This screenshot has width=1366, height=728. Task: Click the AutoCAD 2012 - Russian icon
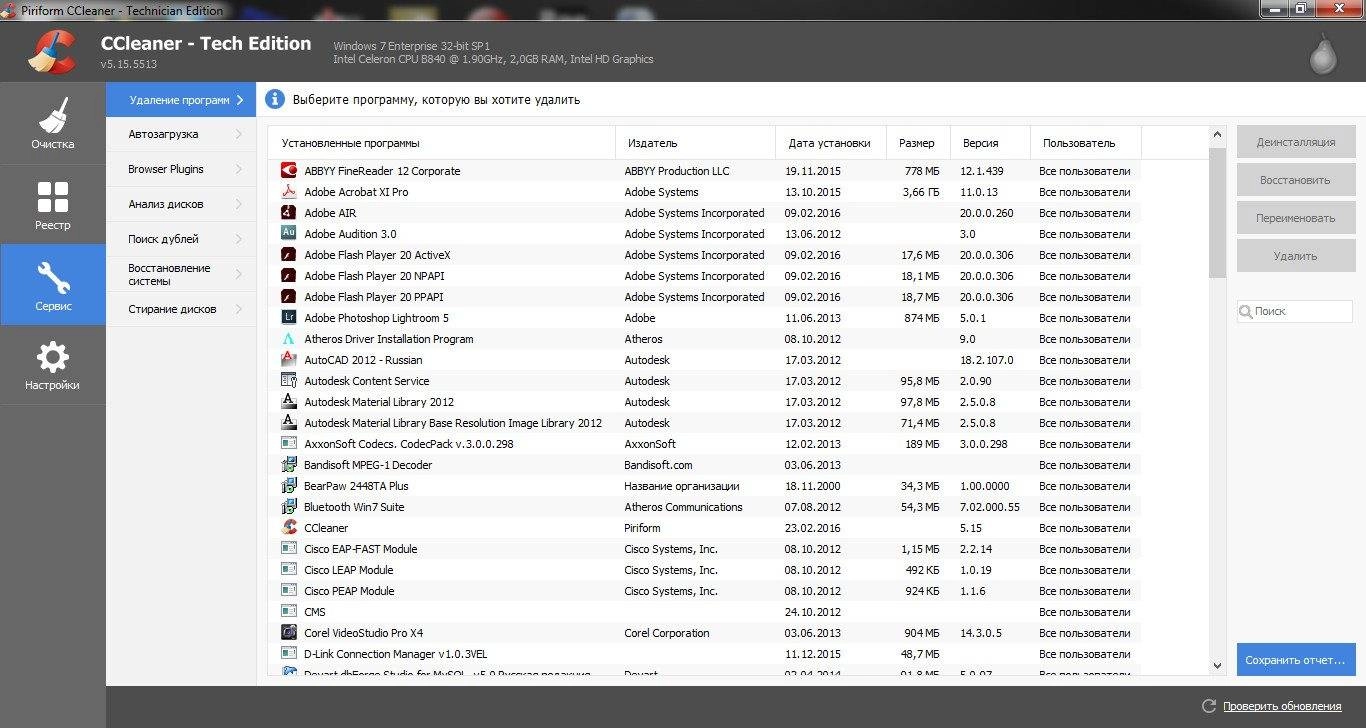click(x=289, y=359)
